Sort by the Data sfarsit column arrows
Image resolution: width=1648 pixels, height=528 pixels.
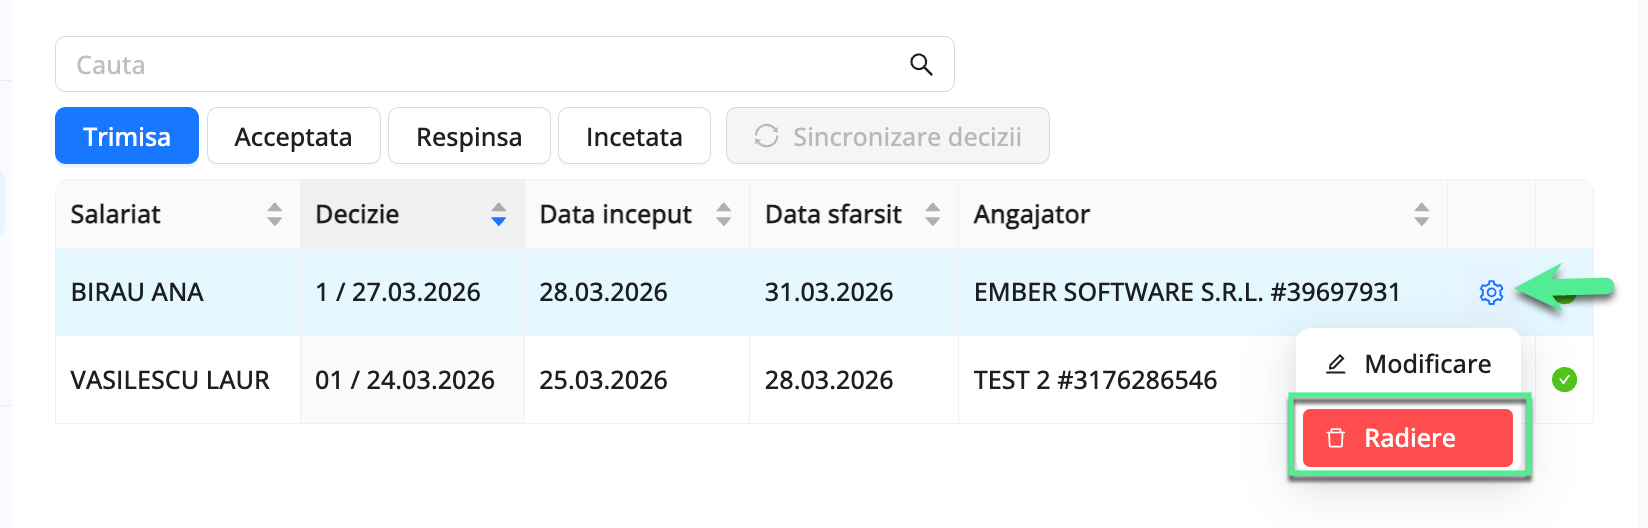[x=933, y=214]
